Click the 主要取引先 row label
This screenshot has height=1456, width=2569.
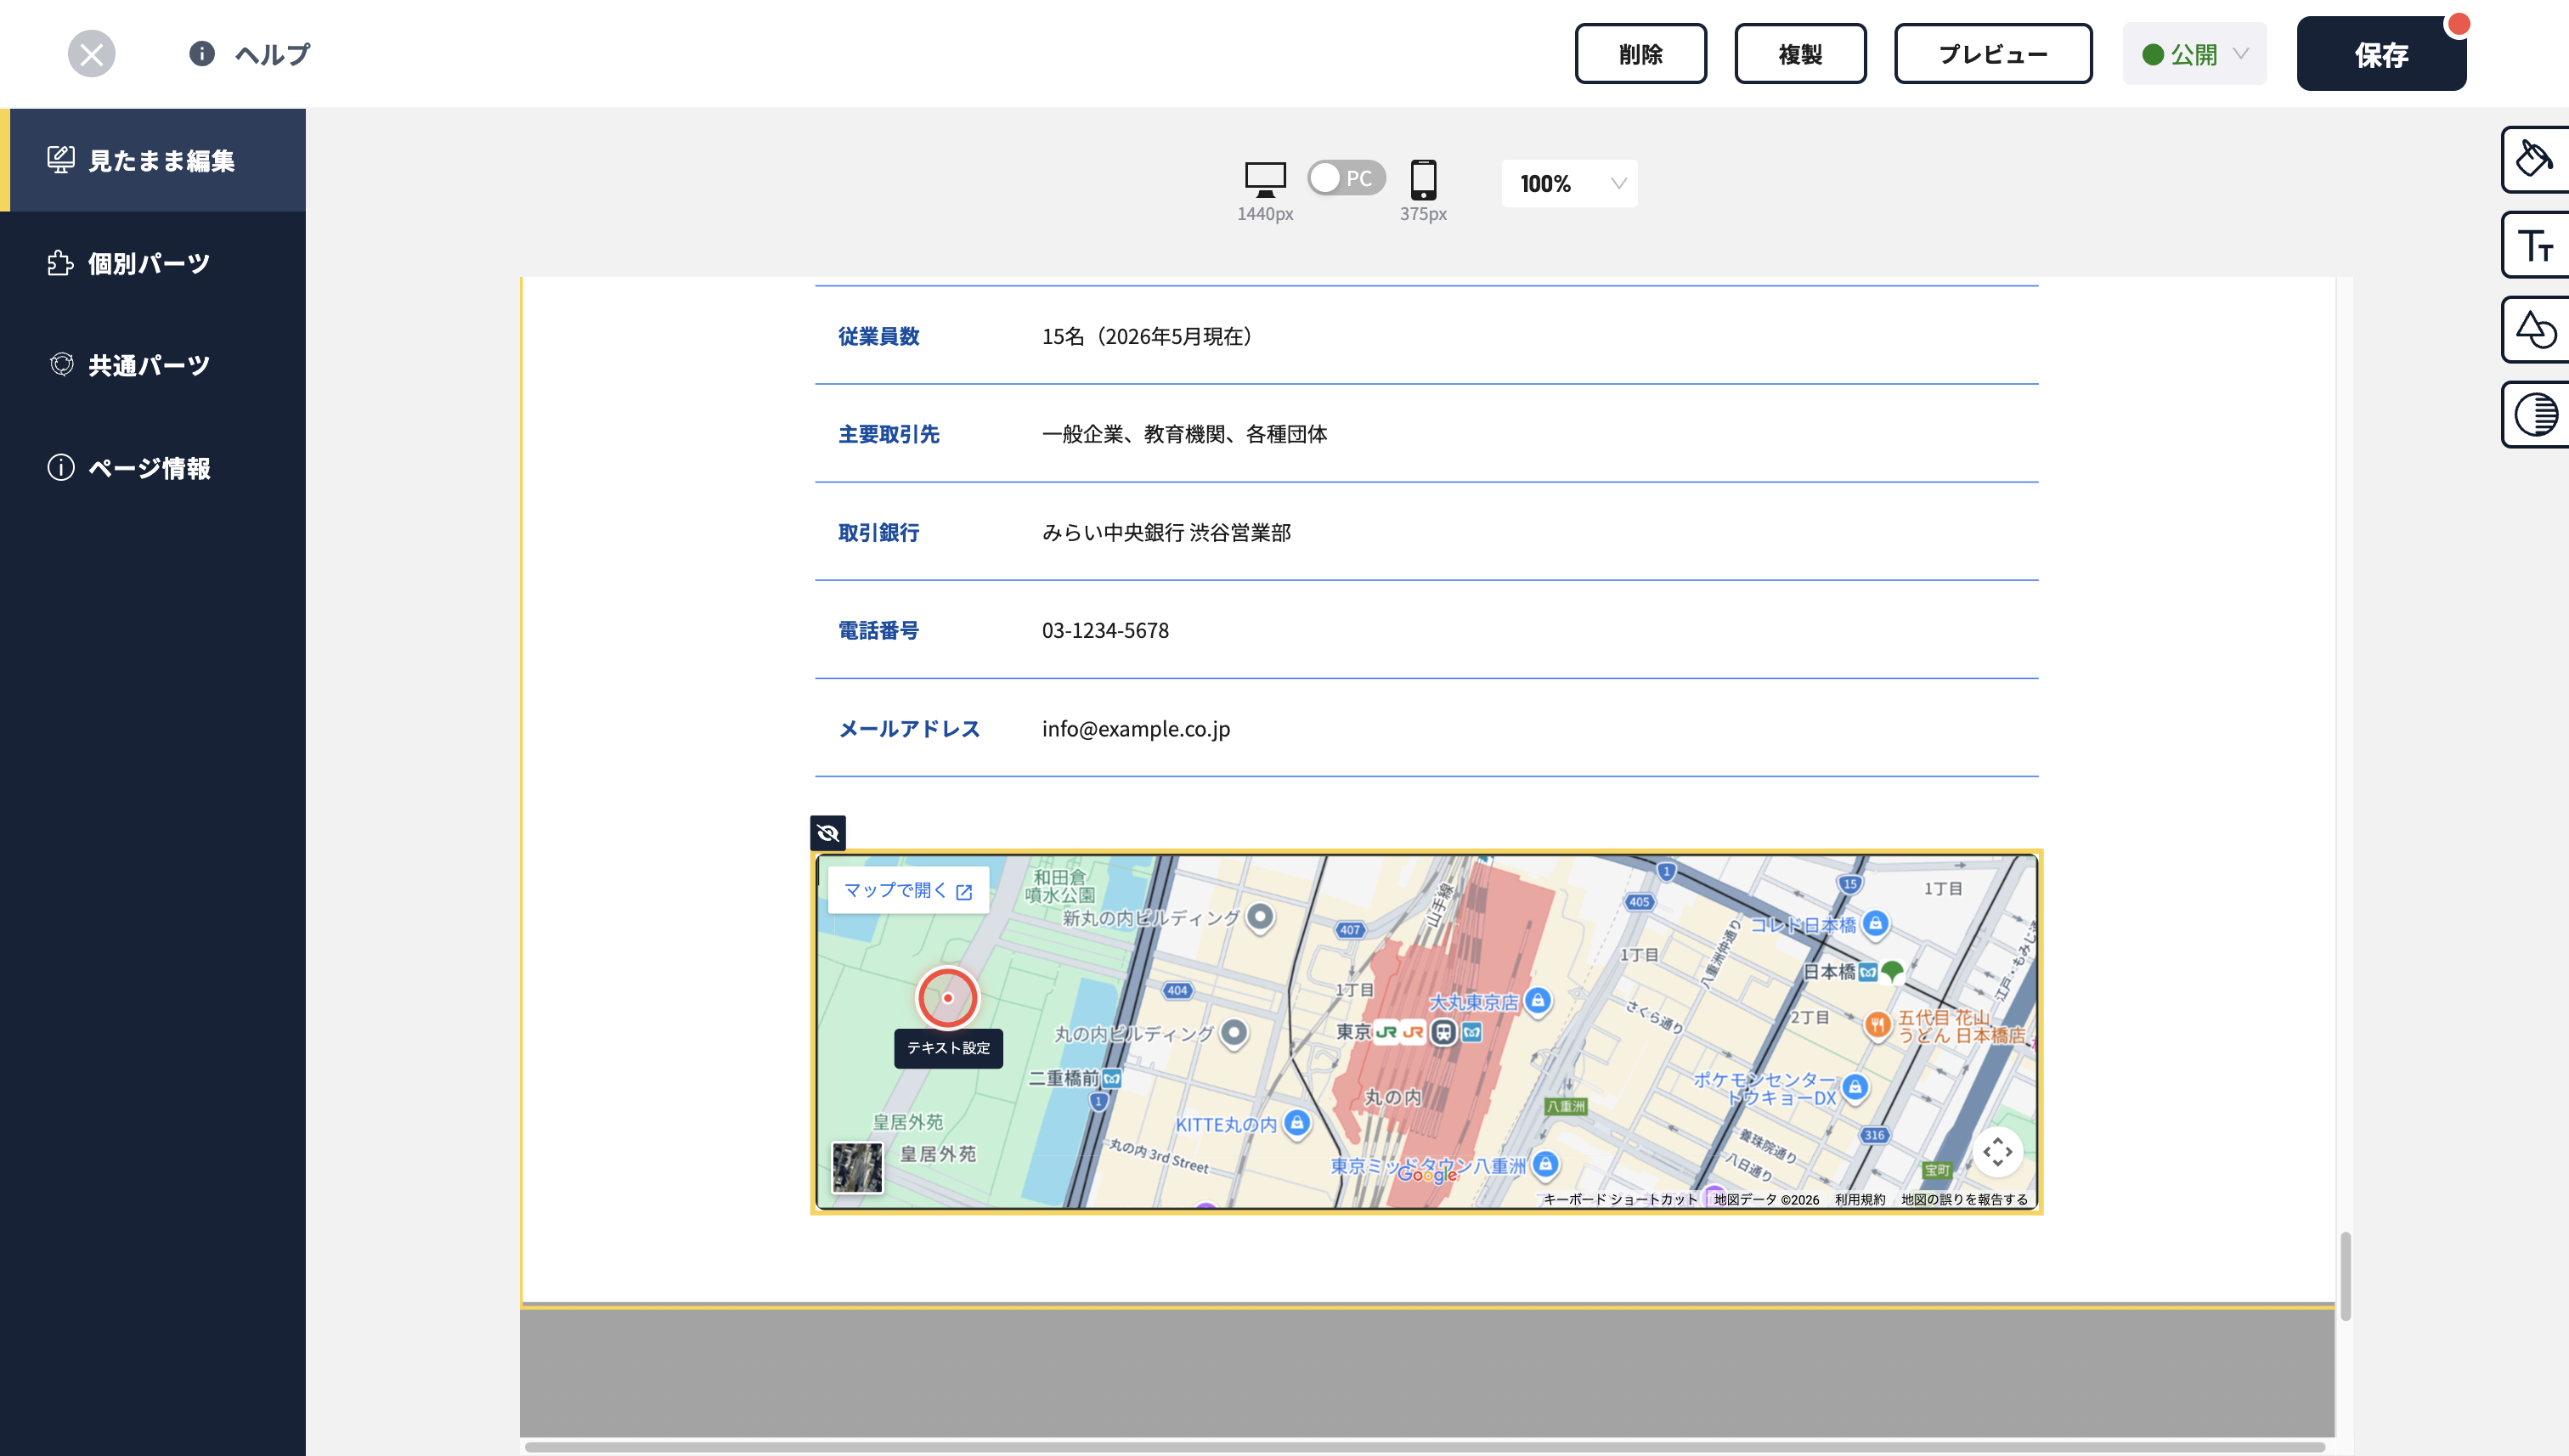(889, 434)
